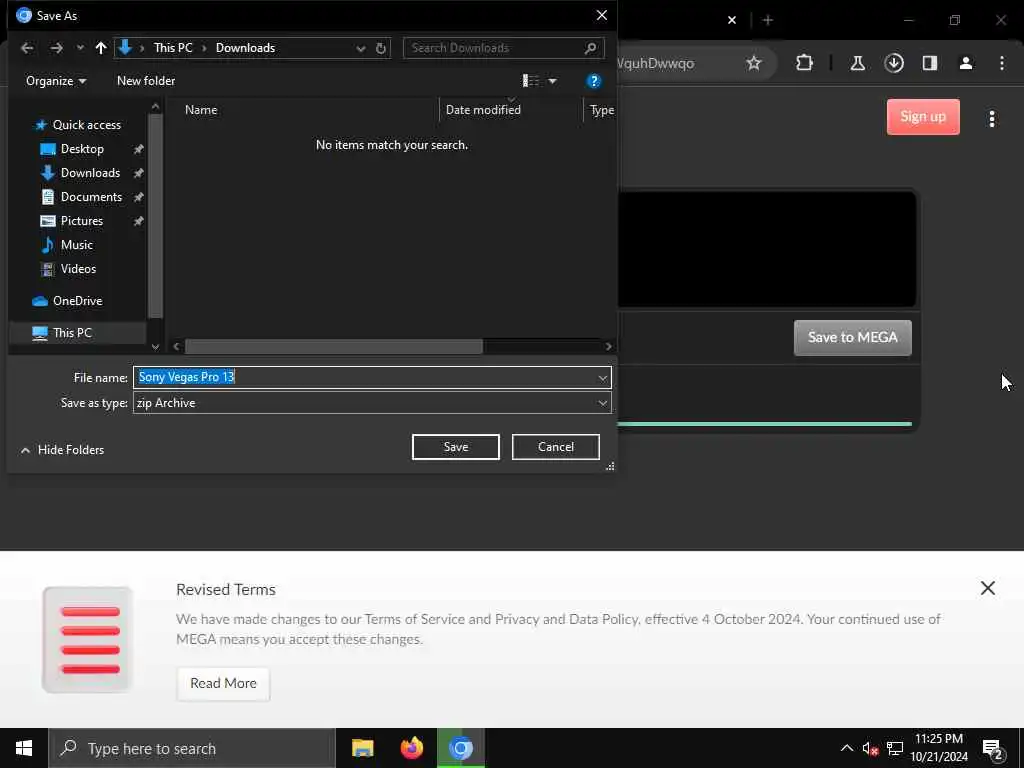Click Read More on Revised Terms

point(223,684)
